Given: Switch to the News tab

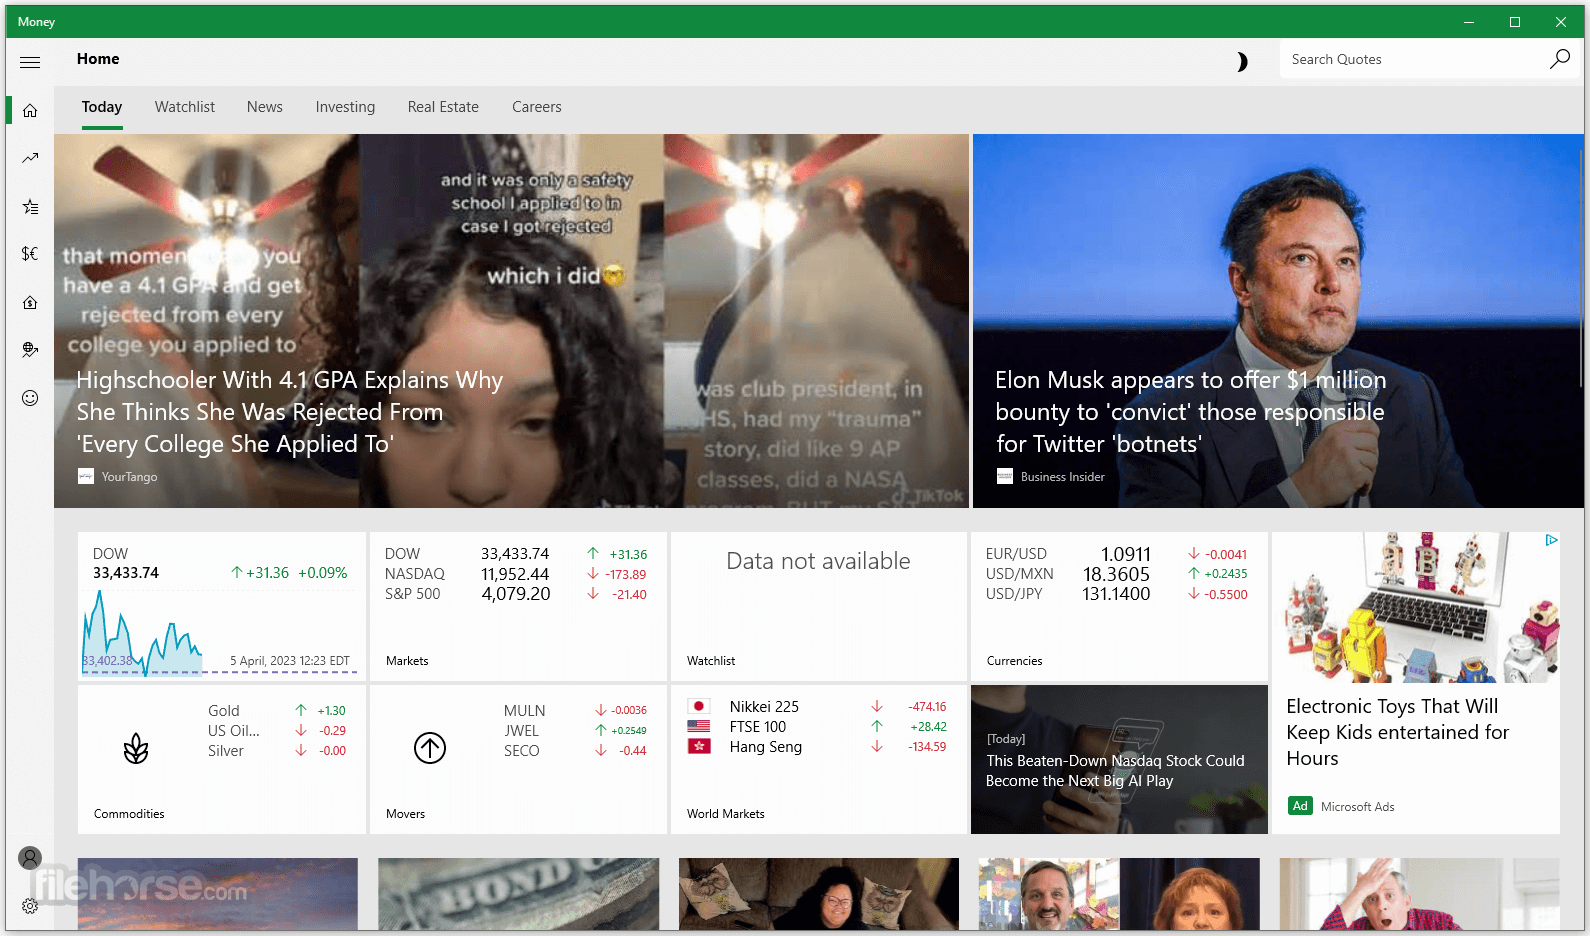Looking at the screenshot, I should click(x=265, y=107).
